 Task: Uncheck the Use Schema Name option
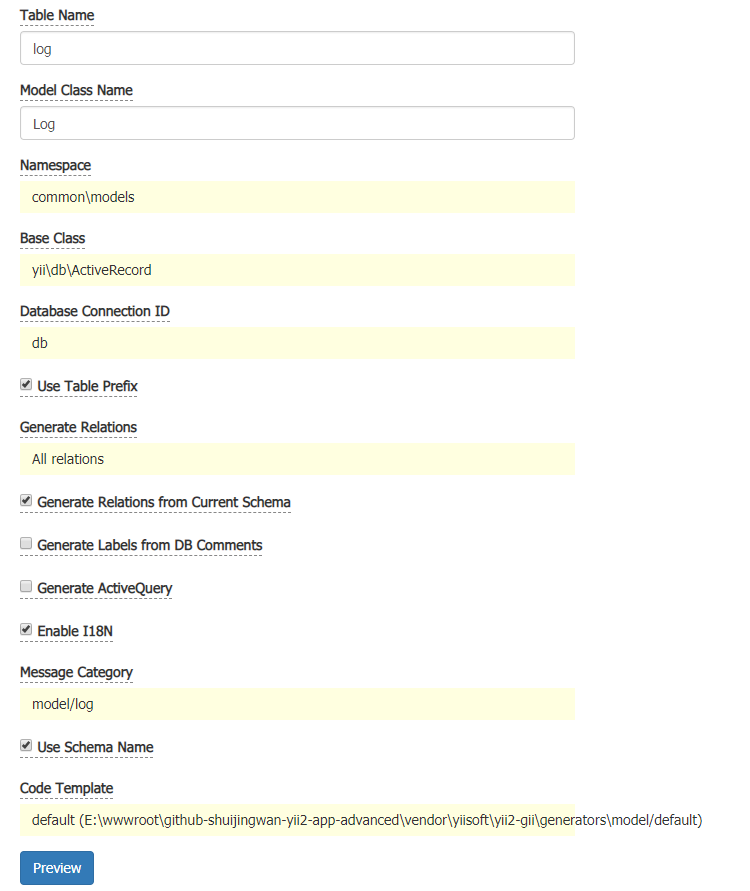[27, 746]
